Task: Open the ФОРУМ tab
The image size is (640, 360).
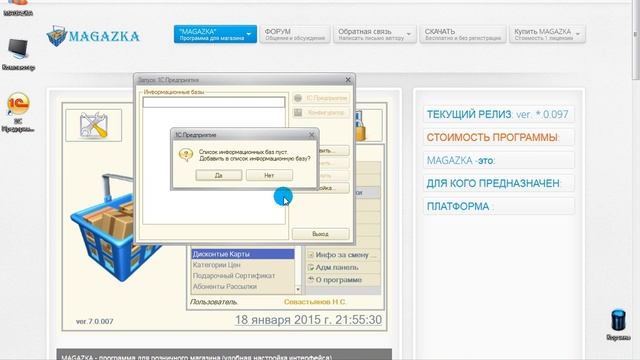Action: pos(295,34)
